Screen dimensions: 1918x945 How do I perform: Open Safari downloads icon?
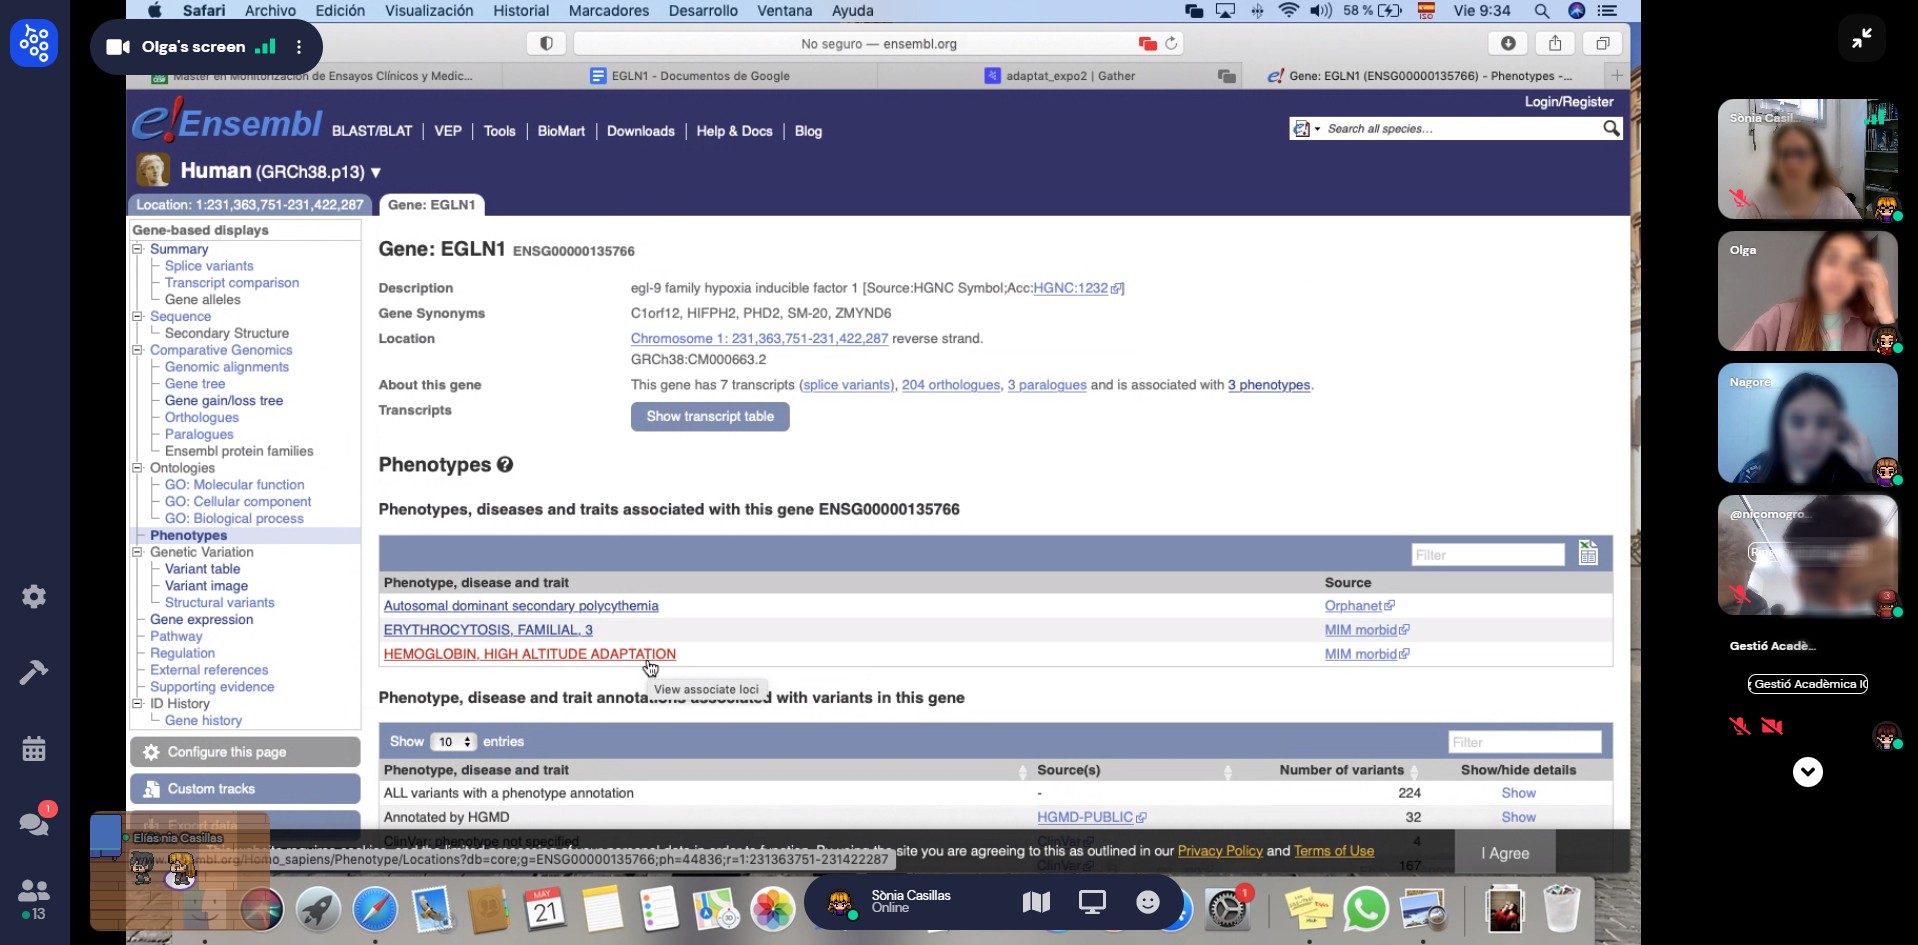tap(1508, 43)
